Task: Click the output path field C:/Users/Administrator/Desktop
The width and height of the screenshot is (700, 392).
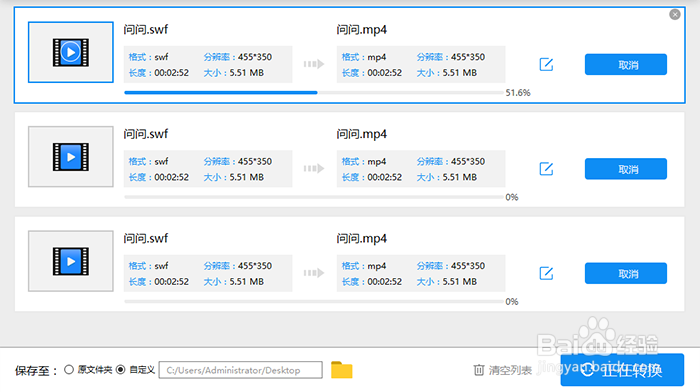Action: click(241, 370)
